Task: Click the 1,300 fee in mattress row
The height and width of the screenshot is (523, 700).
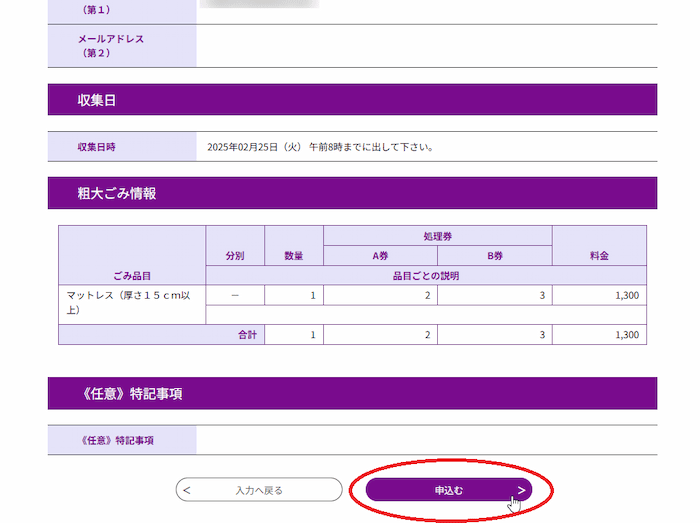Action: [x=627, y=295]
